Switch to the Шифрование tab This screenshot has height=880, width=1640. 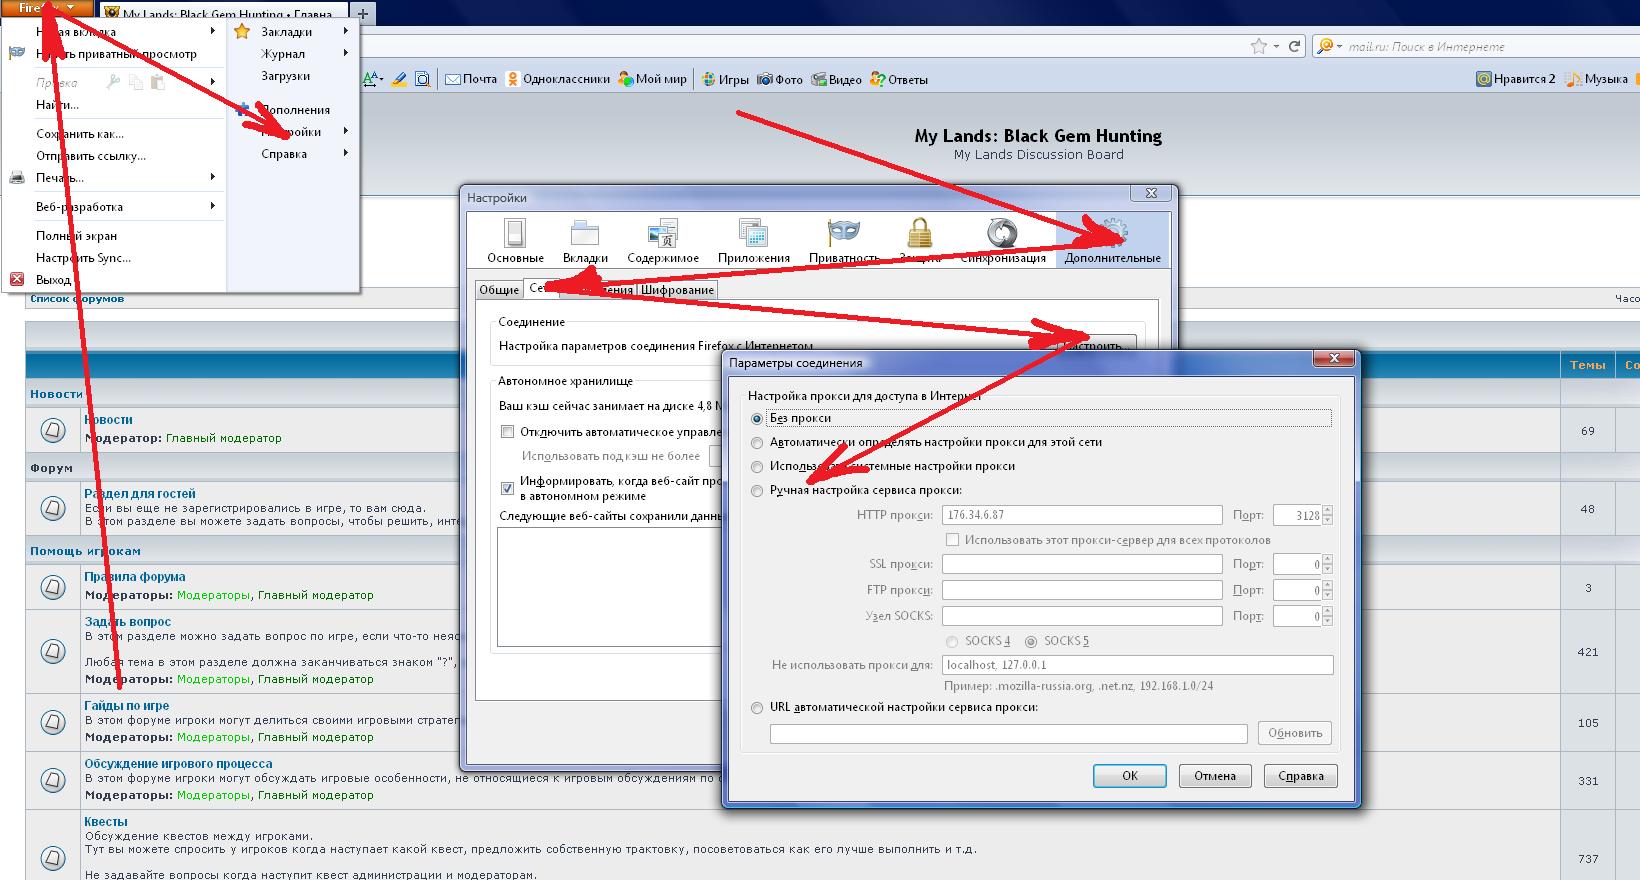click(677, 290)
